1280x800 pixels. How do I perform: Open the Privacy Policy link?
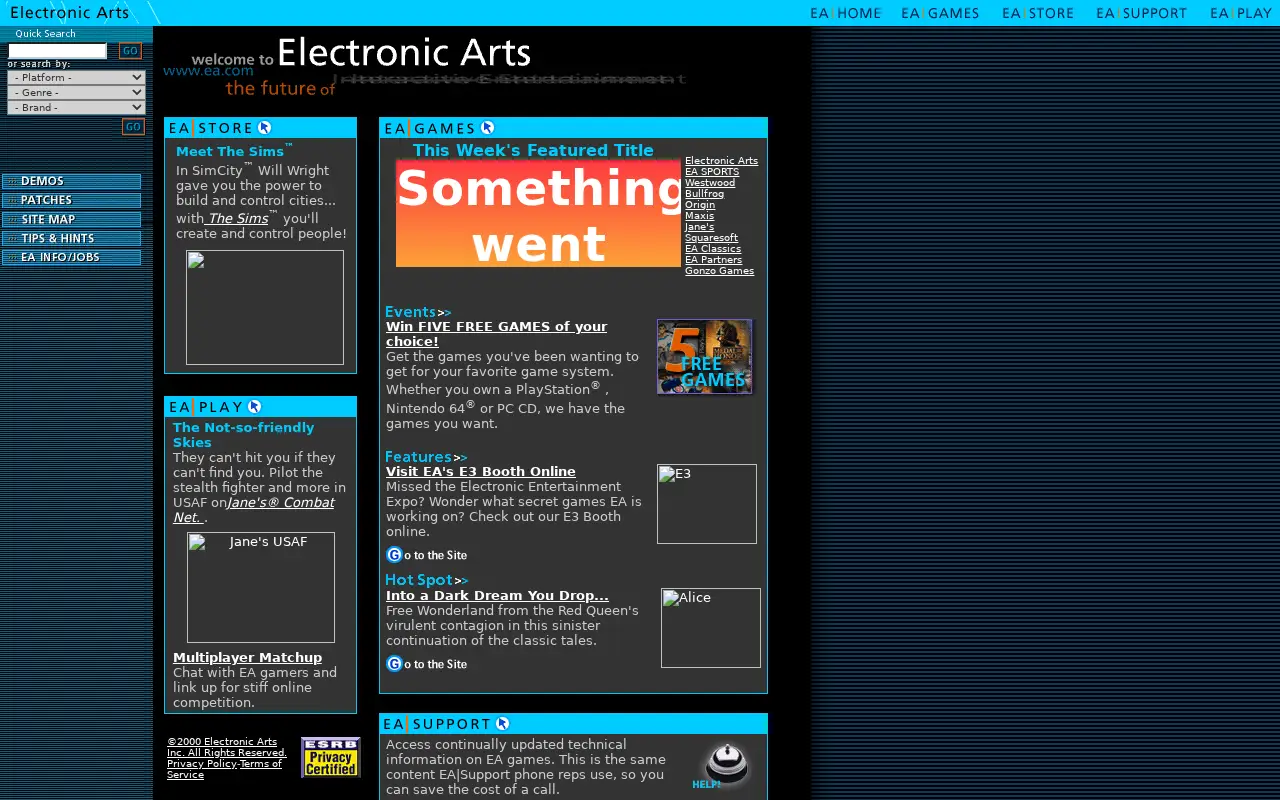point(202,764)
